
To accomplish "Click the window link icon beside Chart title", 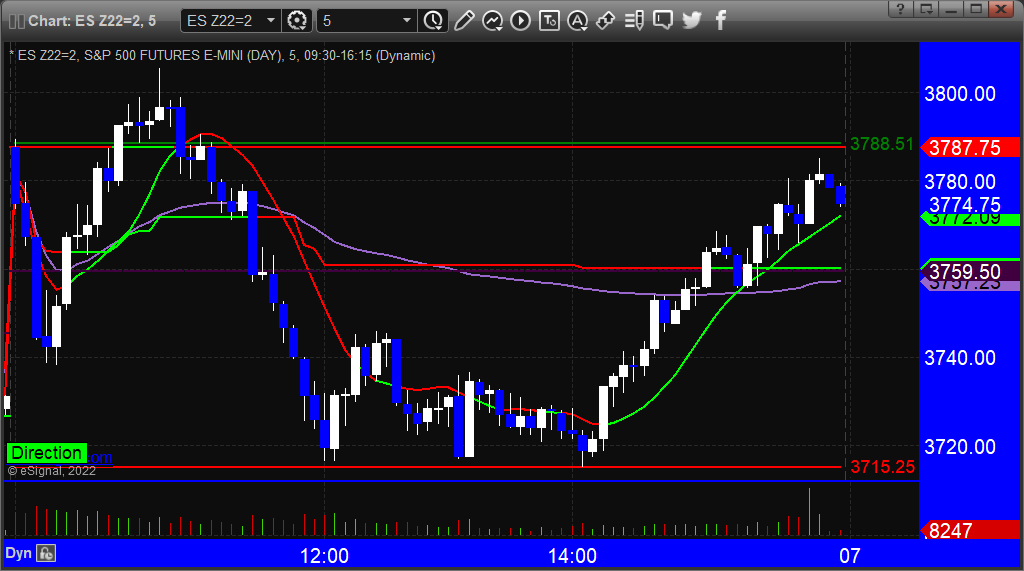I will (x=17, y=21).
